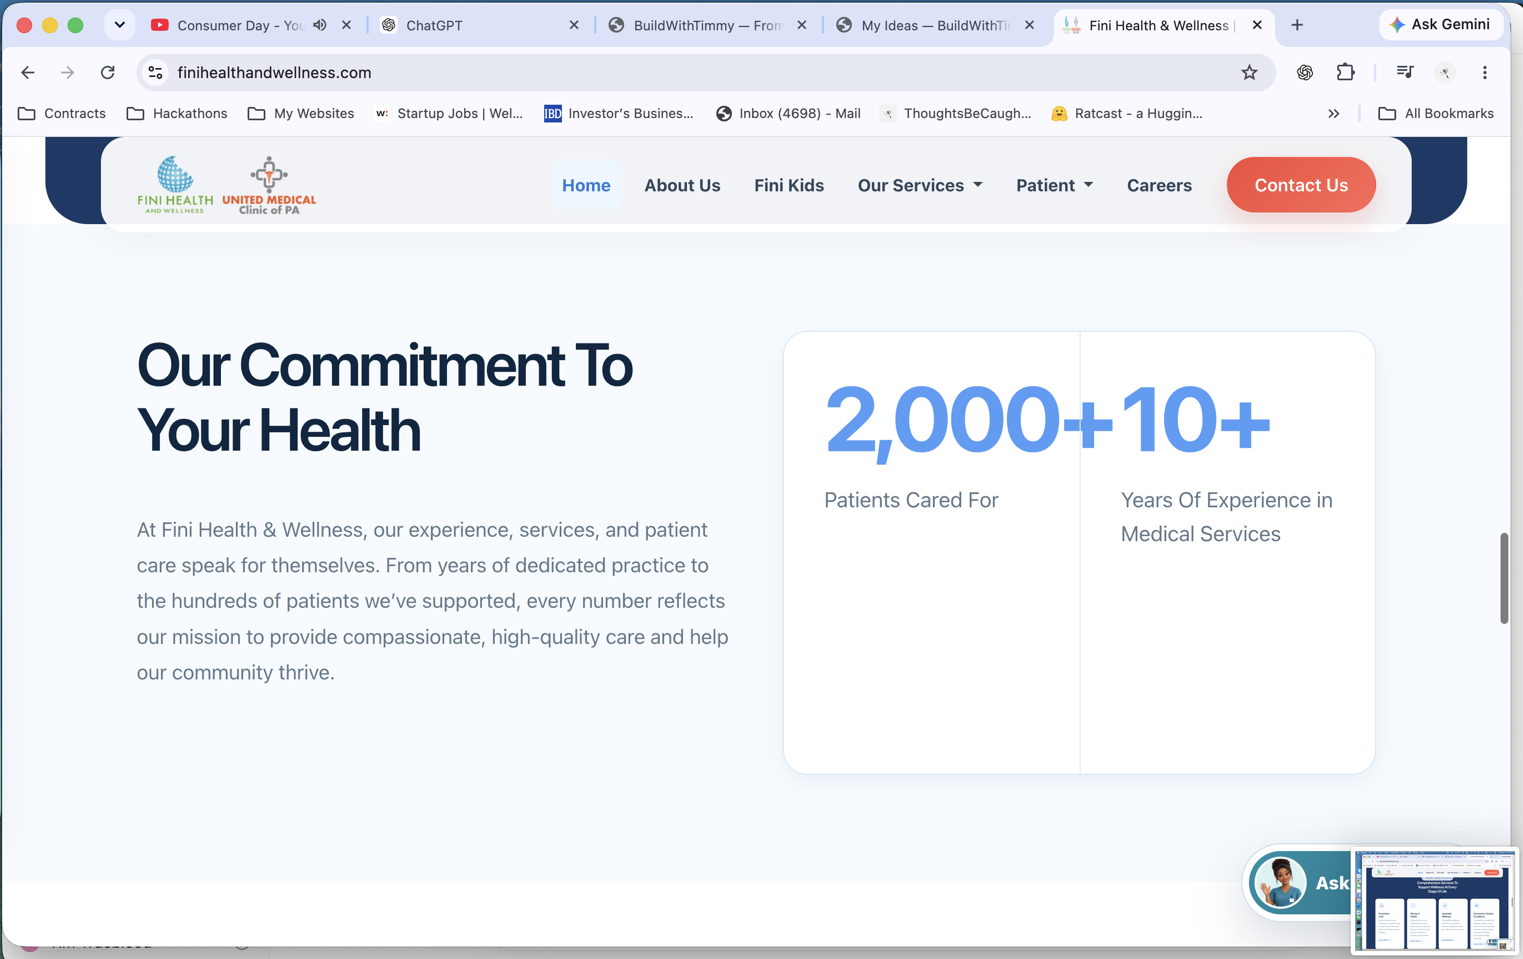Open the Fini Kids page

click(x=789, y=185)
